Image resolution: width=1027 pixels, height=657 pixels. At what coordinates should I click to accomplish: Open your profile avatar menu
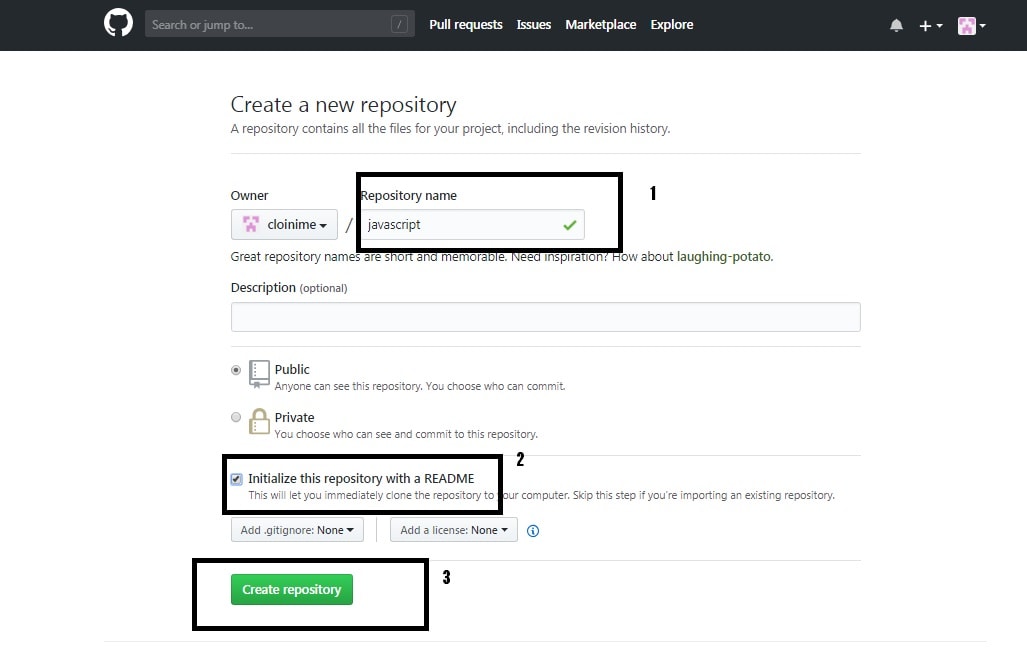tap(968, 24)
